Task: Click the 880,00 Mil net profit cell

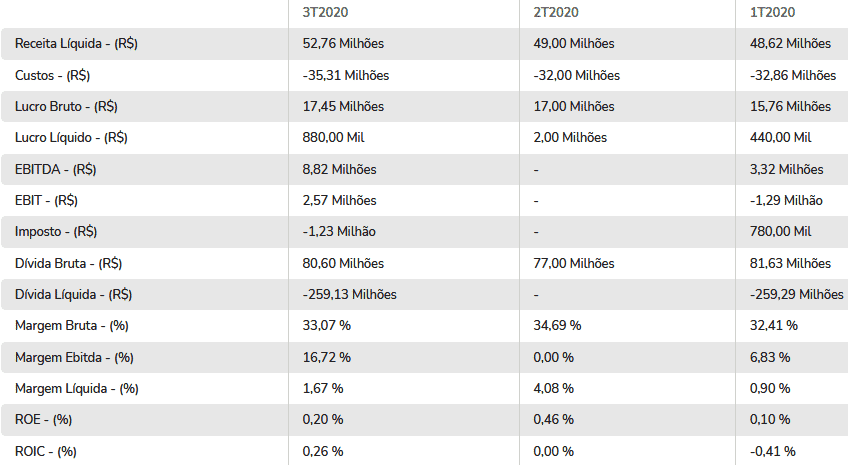Action: 333,138
